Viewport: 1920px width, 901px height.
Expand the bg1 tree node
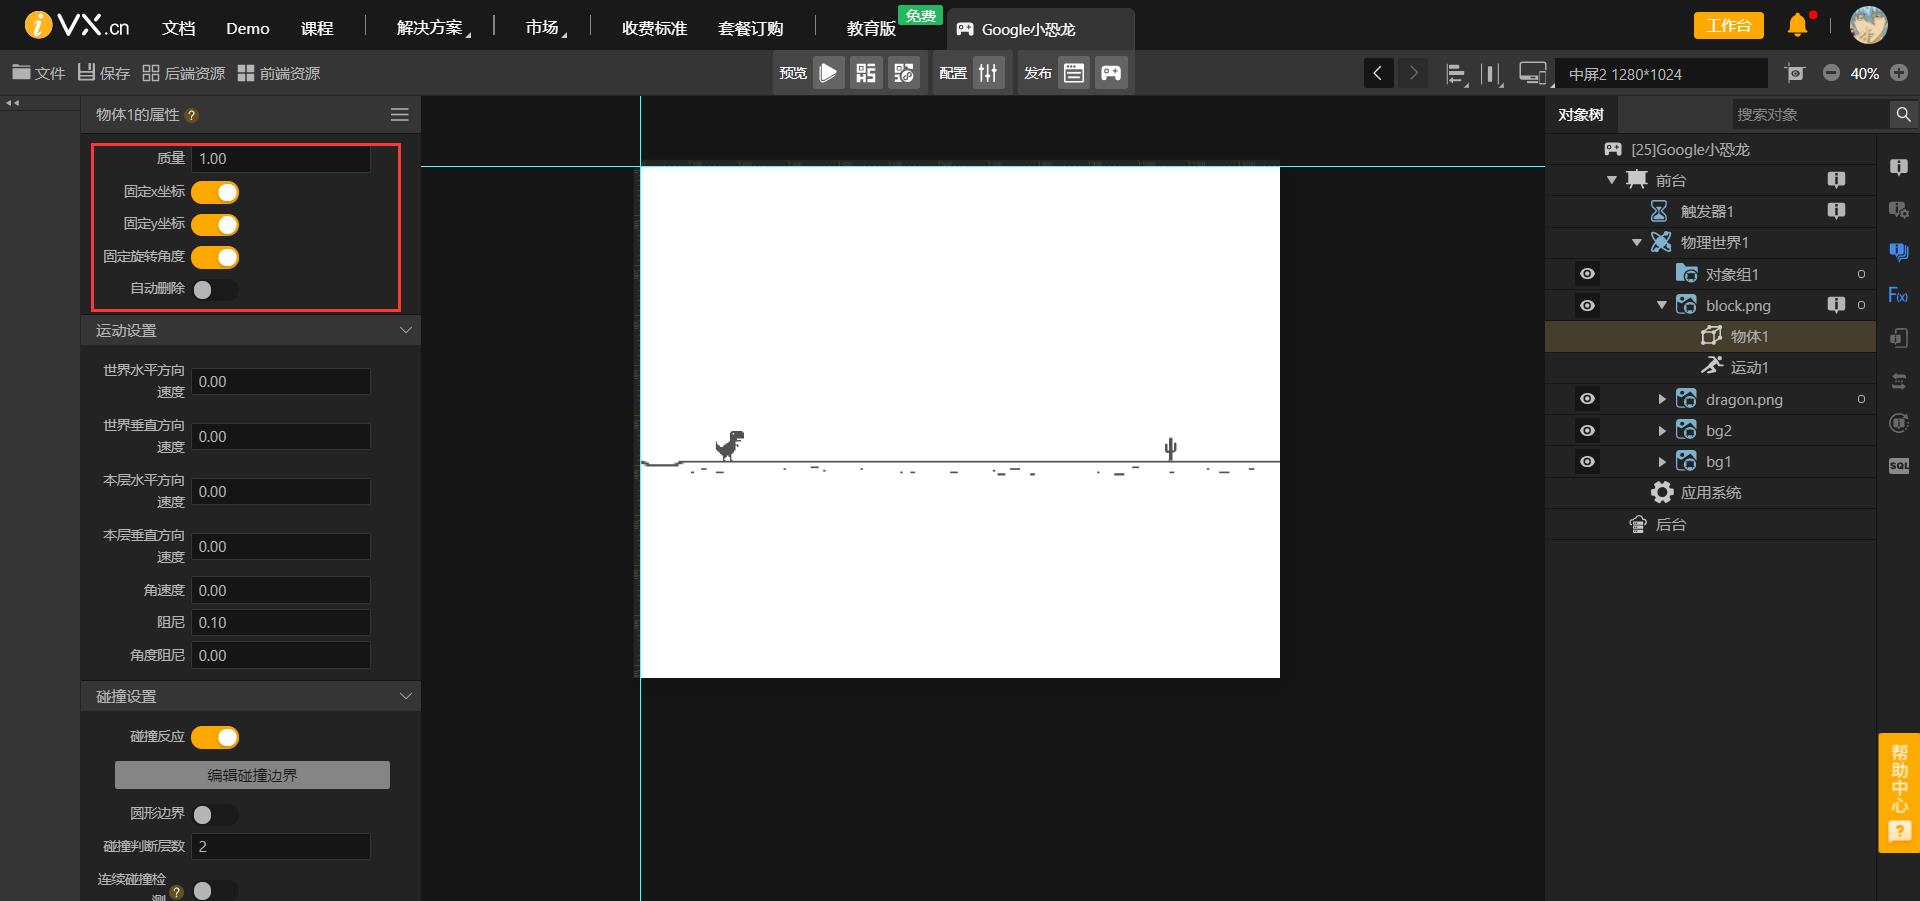tap(1662, 462)
